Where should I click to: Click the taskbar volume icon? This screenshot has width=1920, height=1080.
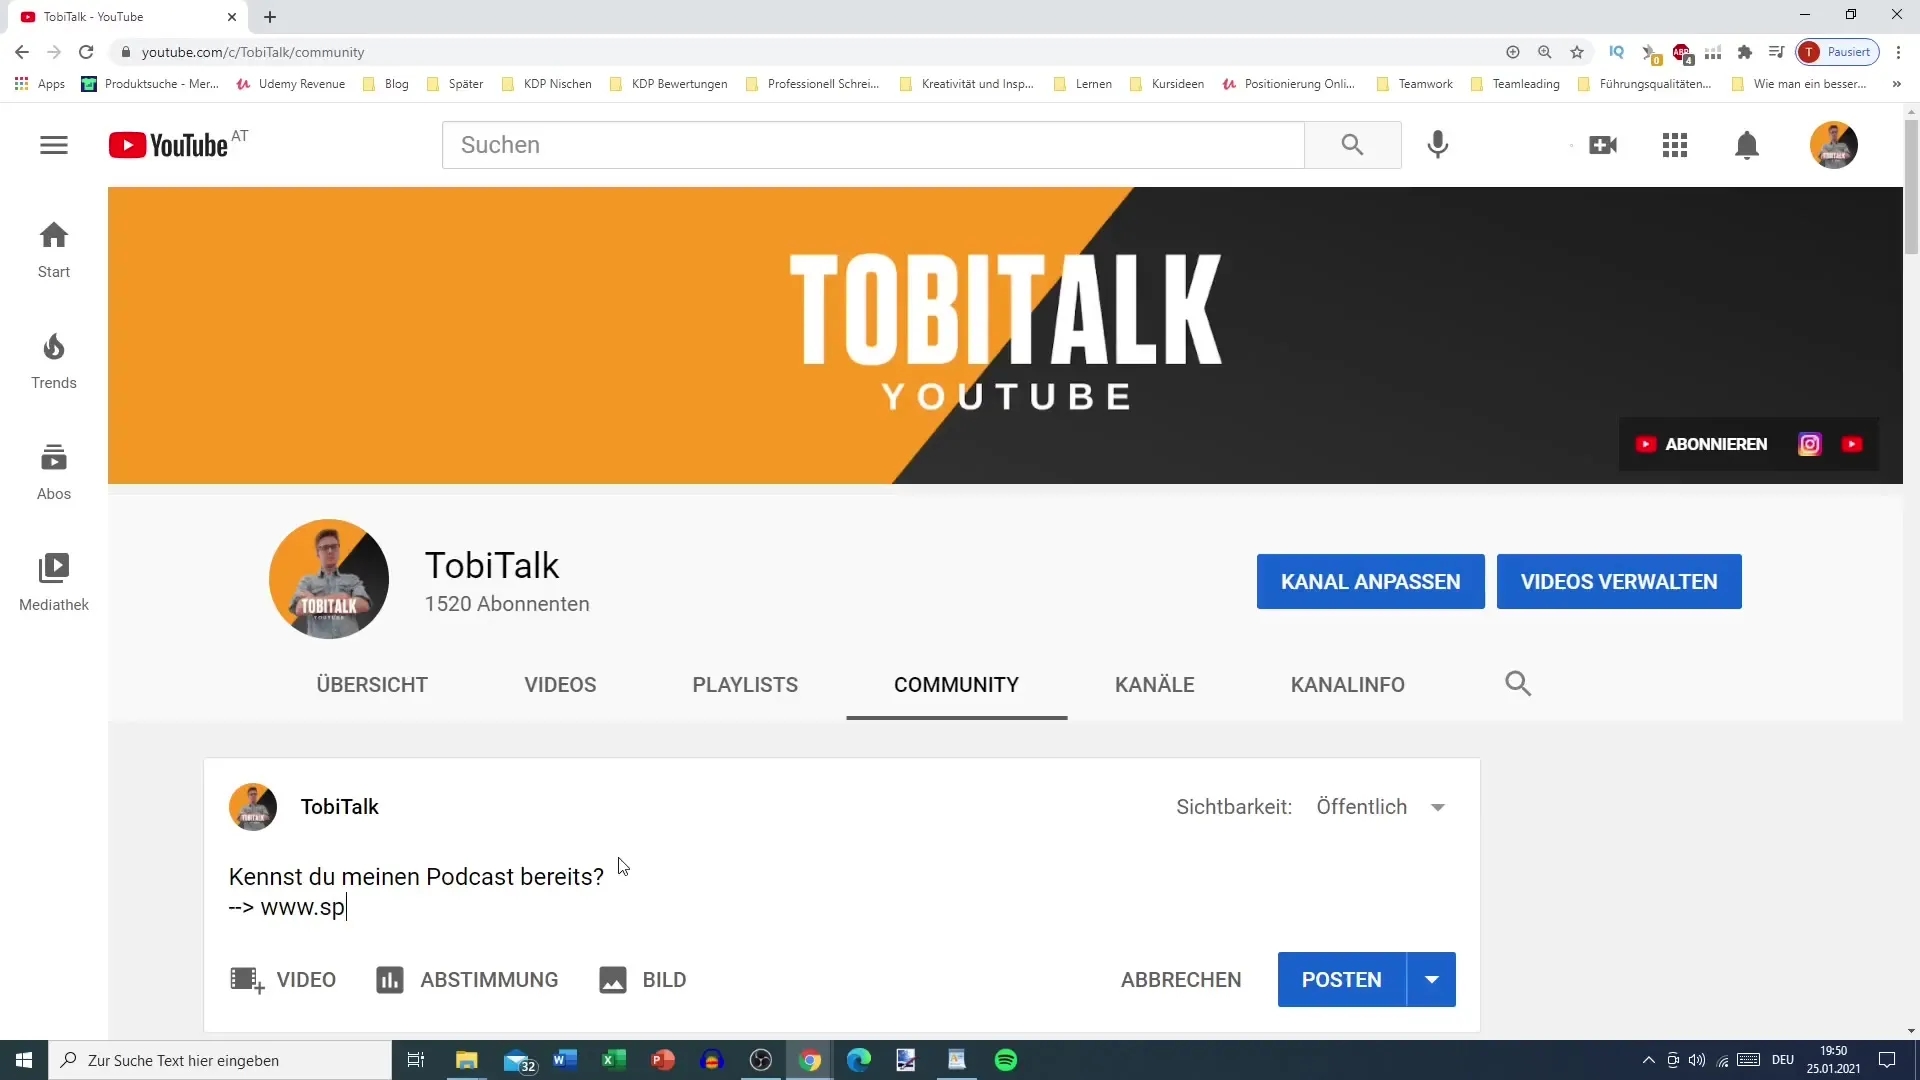(x=1697, y=1060)
